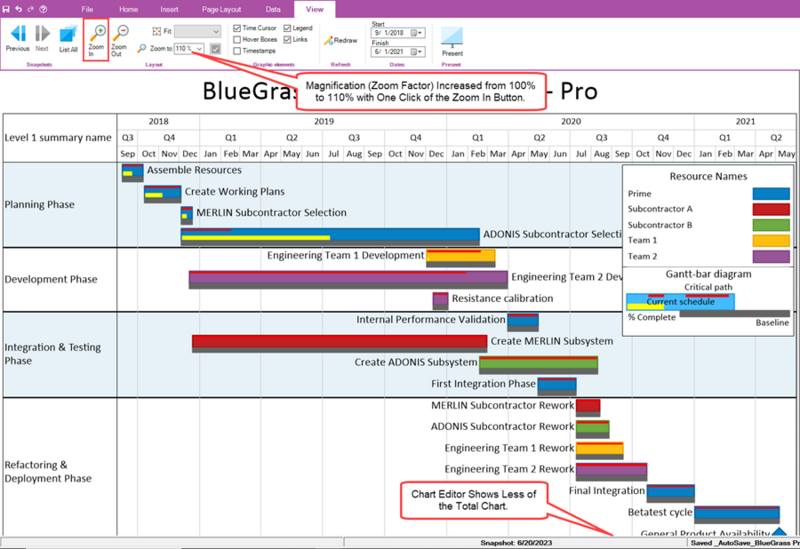
Task: Click the Resource Names legend title
Action: pos(708,176)
